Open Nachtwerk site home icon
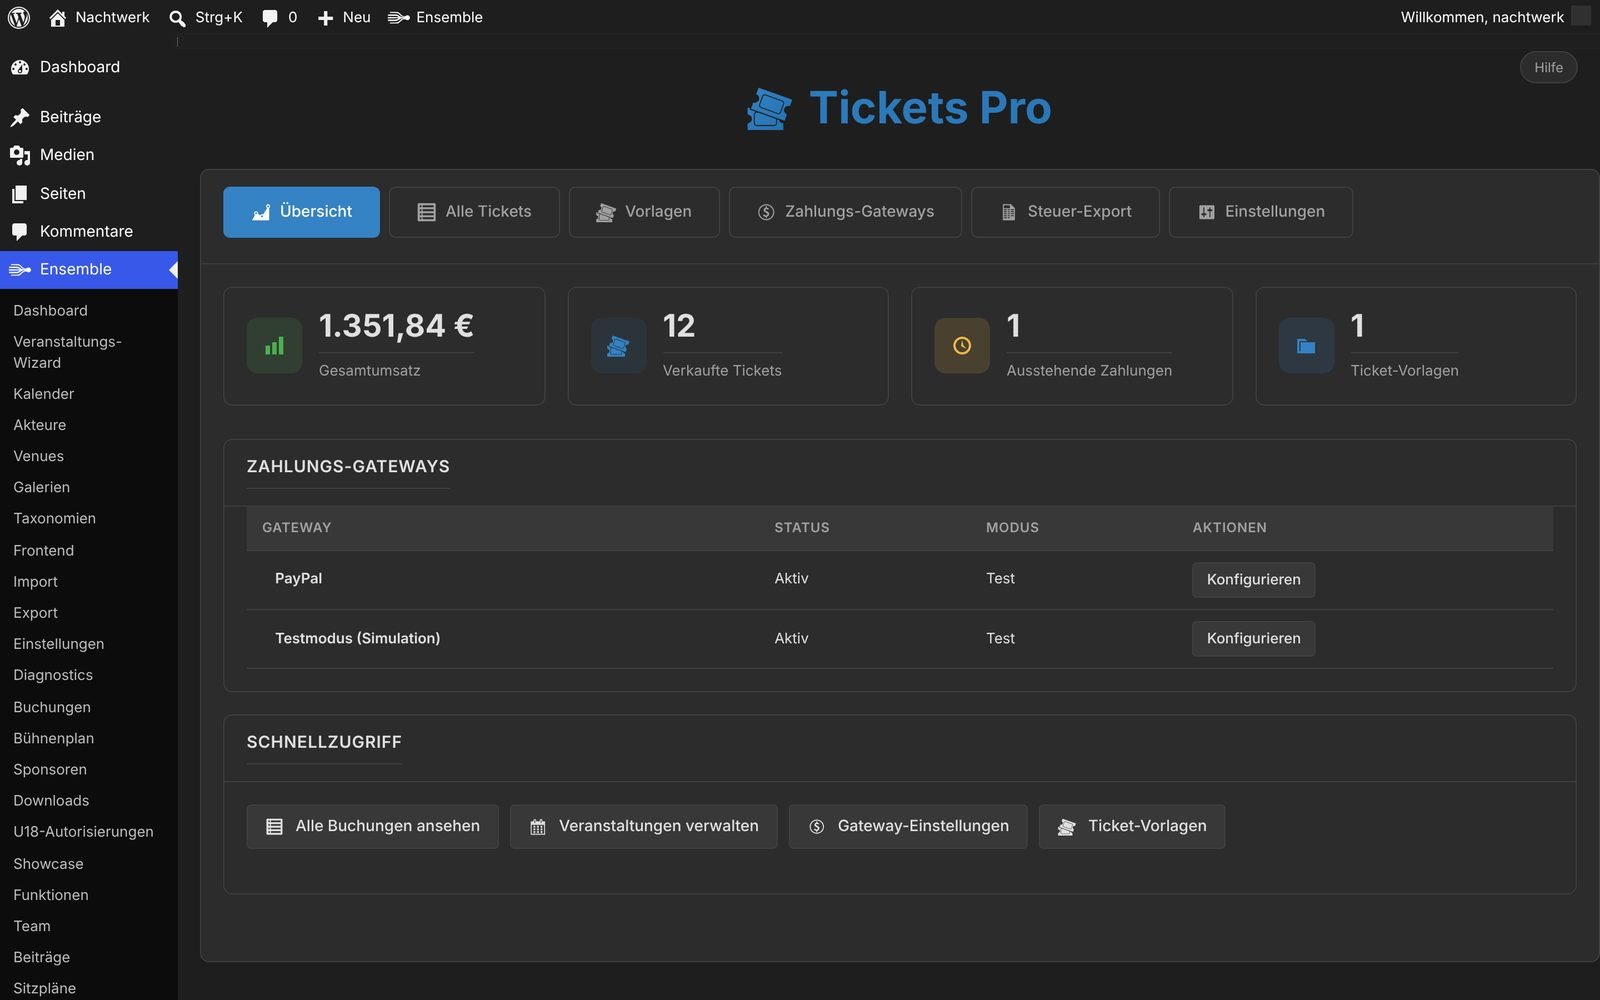The height and width of the screenshot is (1000, 1600). pyautogui.click(x=58, y=17)
